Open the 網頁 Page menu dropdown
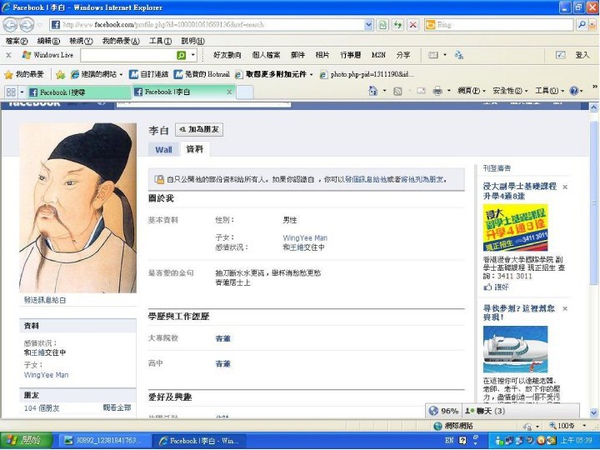 471,91
